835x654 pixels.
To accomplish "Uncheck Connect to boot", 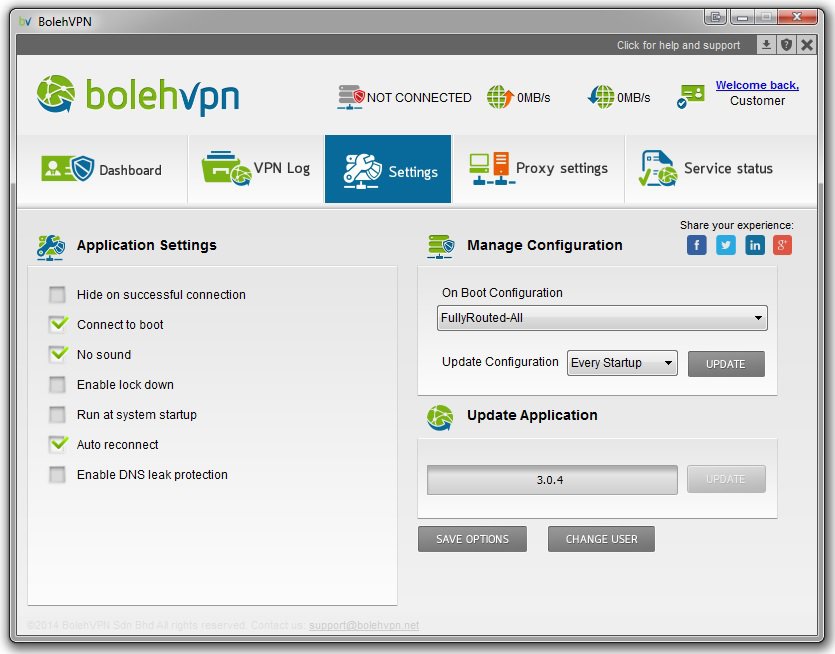I will coord(58,324).
